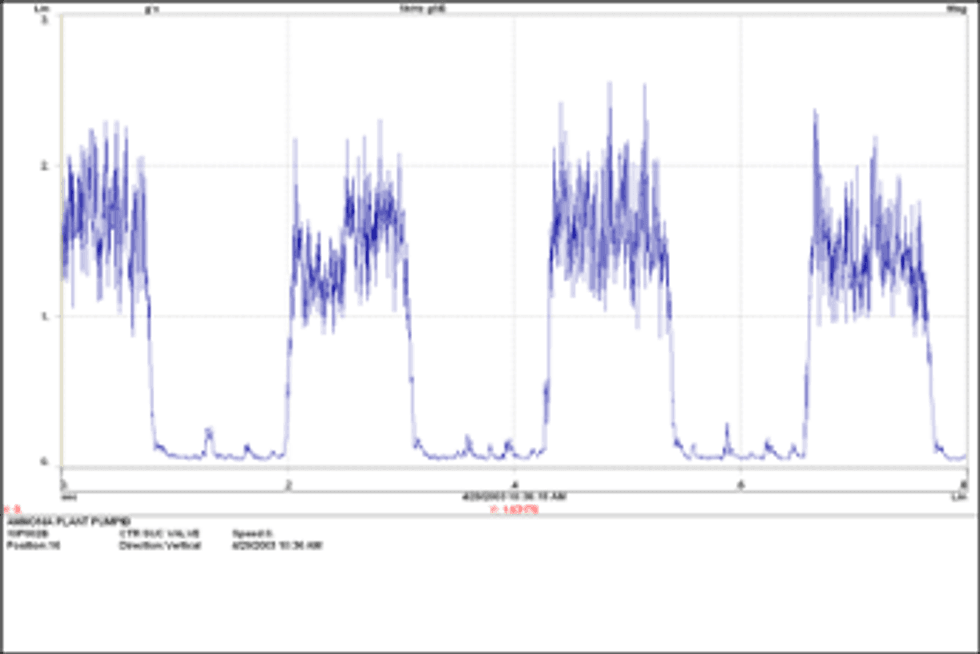Click the Mag indicator at top right
This screenshot has height=654, width=980.
[x=958, y=8]
